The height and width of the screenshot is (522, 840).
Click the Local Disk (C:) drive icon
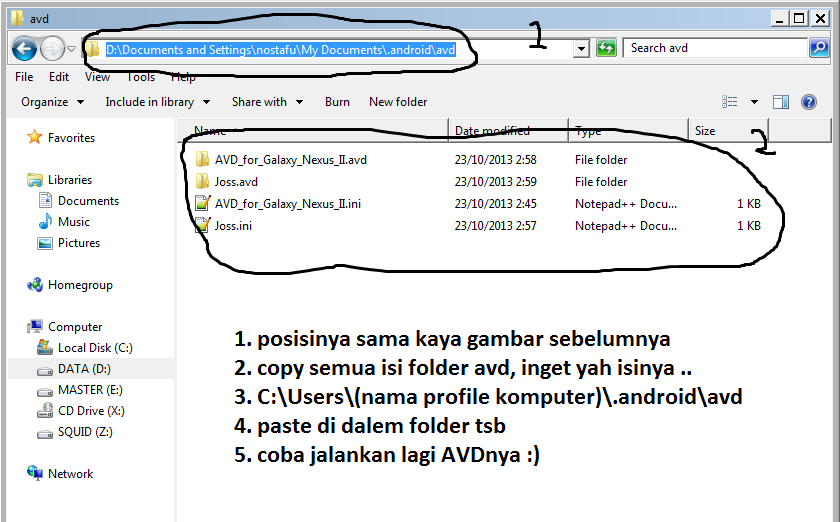tap(45, 347)
